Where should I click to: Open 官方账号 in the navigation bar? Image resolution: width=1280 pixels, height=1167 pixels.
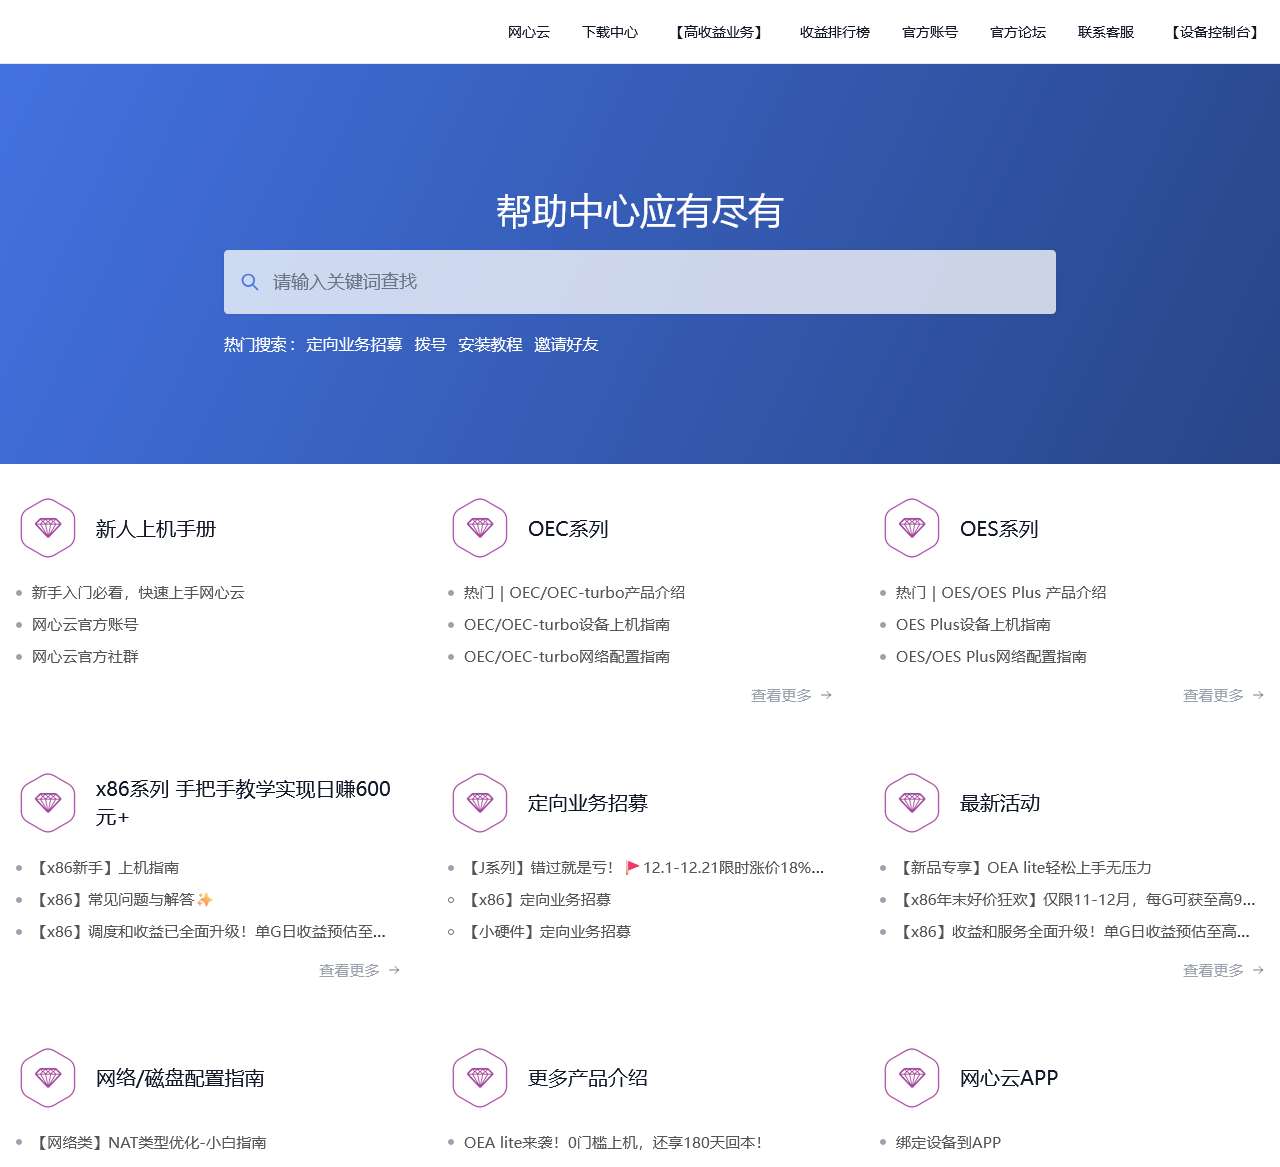coord(930,32)
